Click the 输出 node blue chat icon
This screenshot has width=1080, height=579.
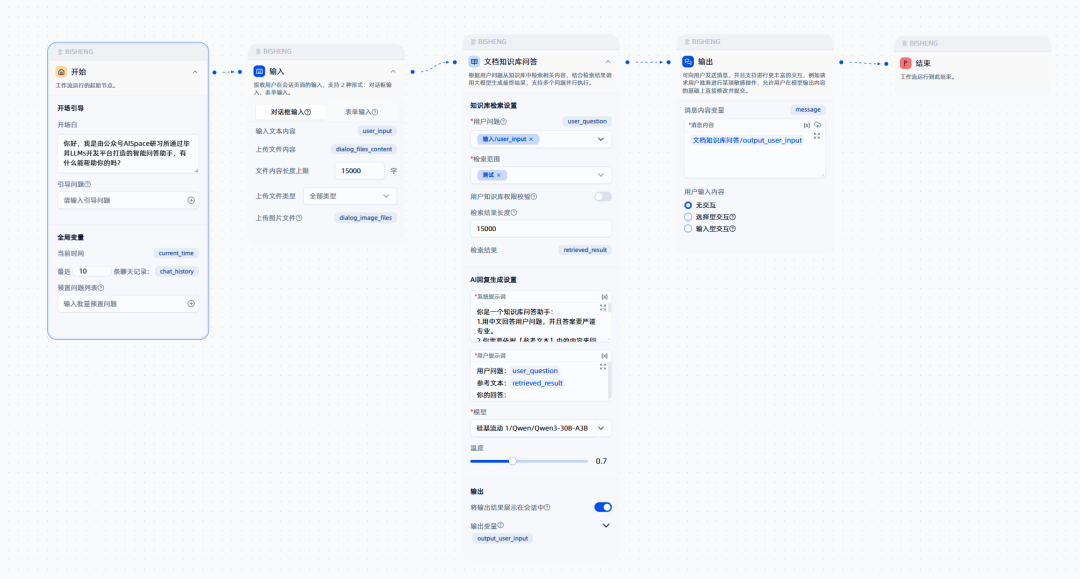[688, 61]
